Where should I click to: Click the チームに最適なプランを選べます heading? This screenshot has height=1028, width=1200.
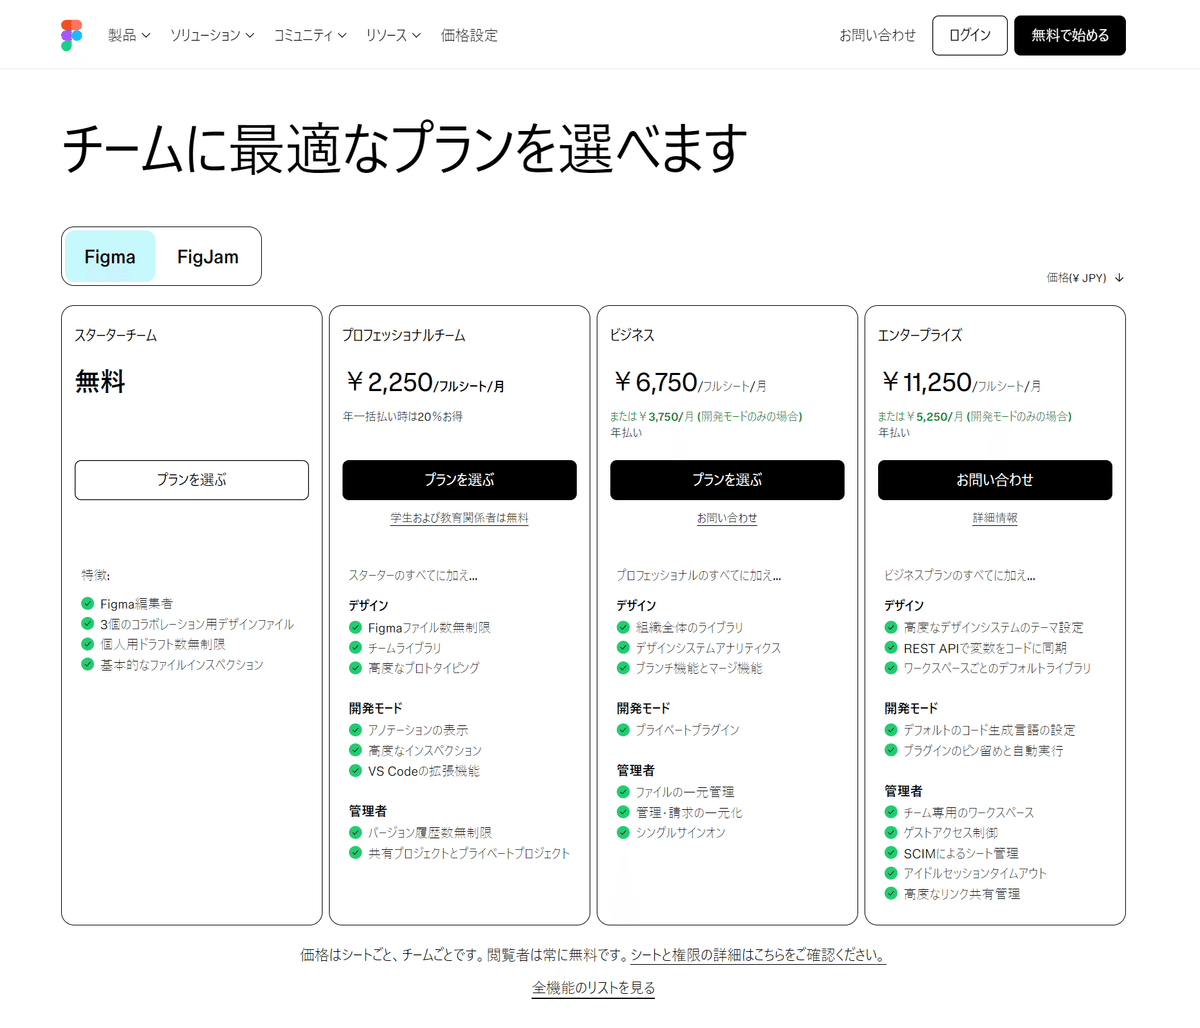[405, 148]
